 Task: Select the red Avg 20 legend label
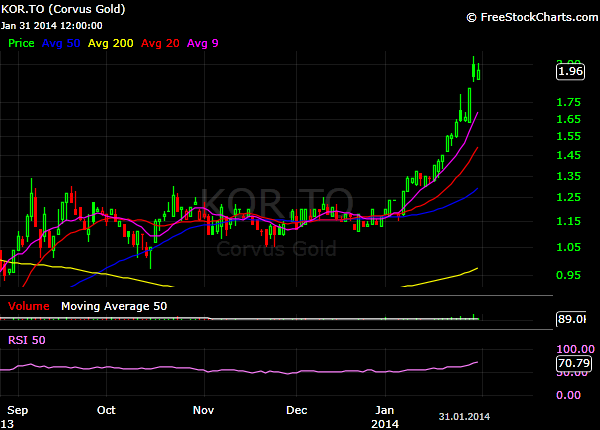coord(160,43)
